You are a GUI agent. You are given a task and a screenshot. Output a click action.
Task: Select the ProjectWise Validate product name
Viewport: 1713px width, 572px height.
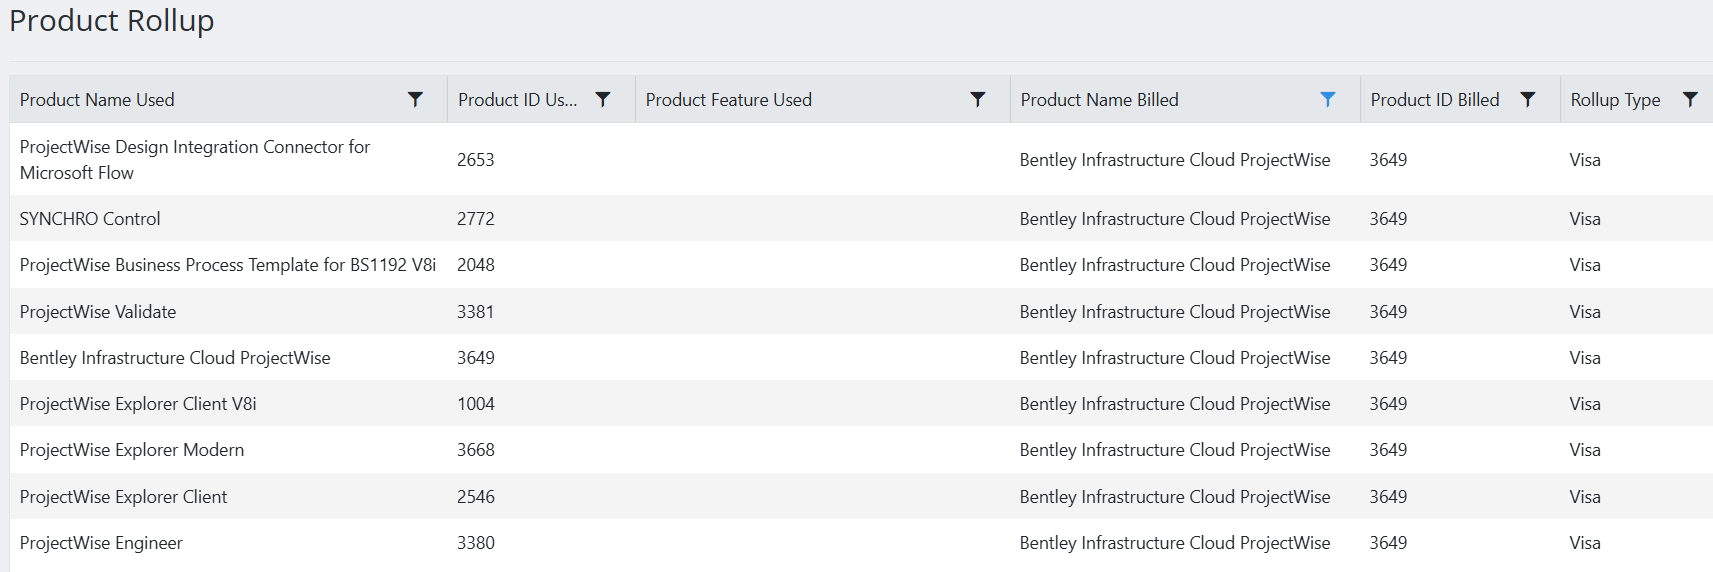point(98,312)
